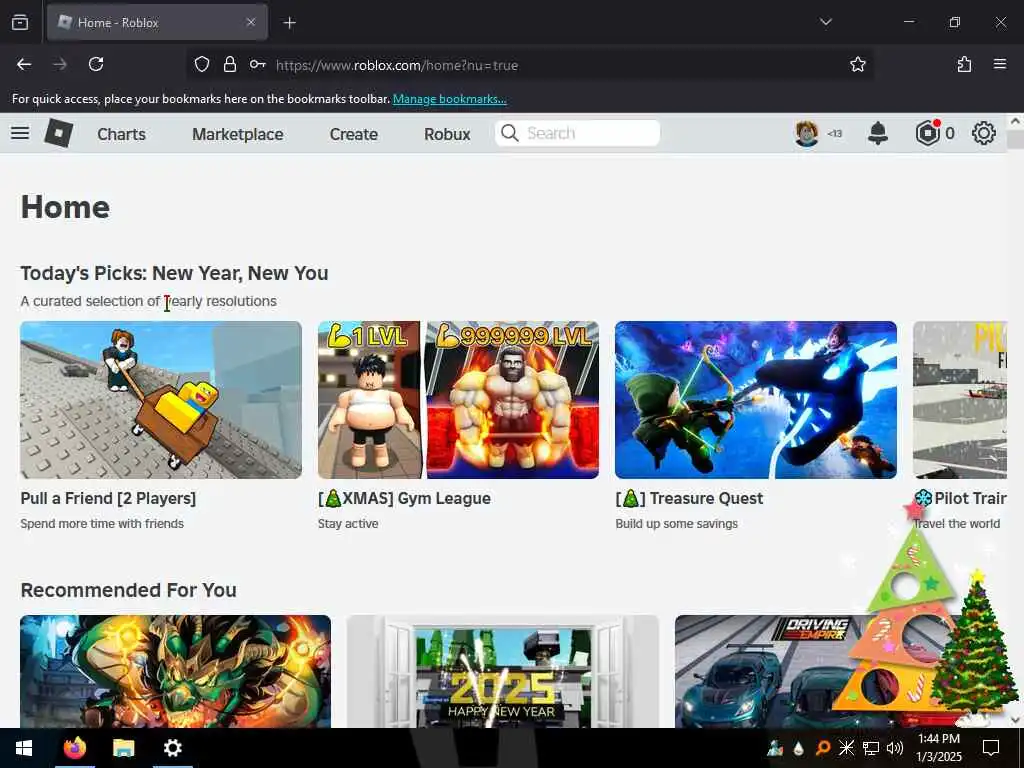Click the Stay active caption
The image size is (1024, 768).
pyautogui.click(x=348, y=524)
